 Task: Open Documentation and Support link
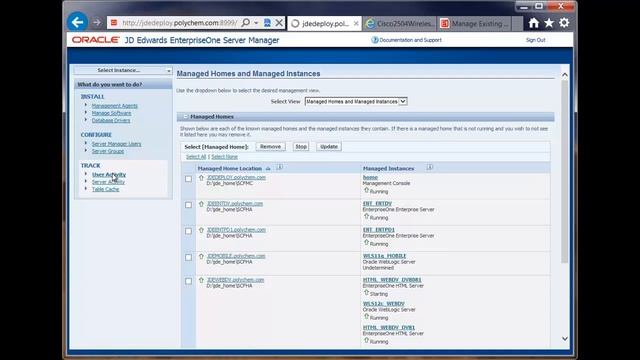click(410, 40)
